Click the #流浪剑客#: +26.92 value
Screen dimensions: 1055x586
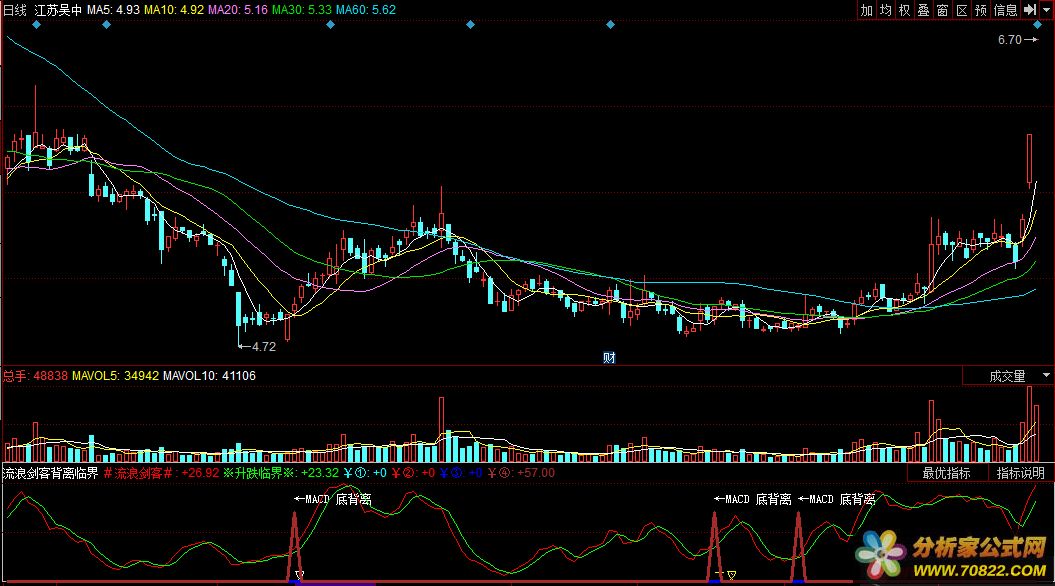tap(161, 473)
